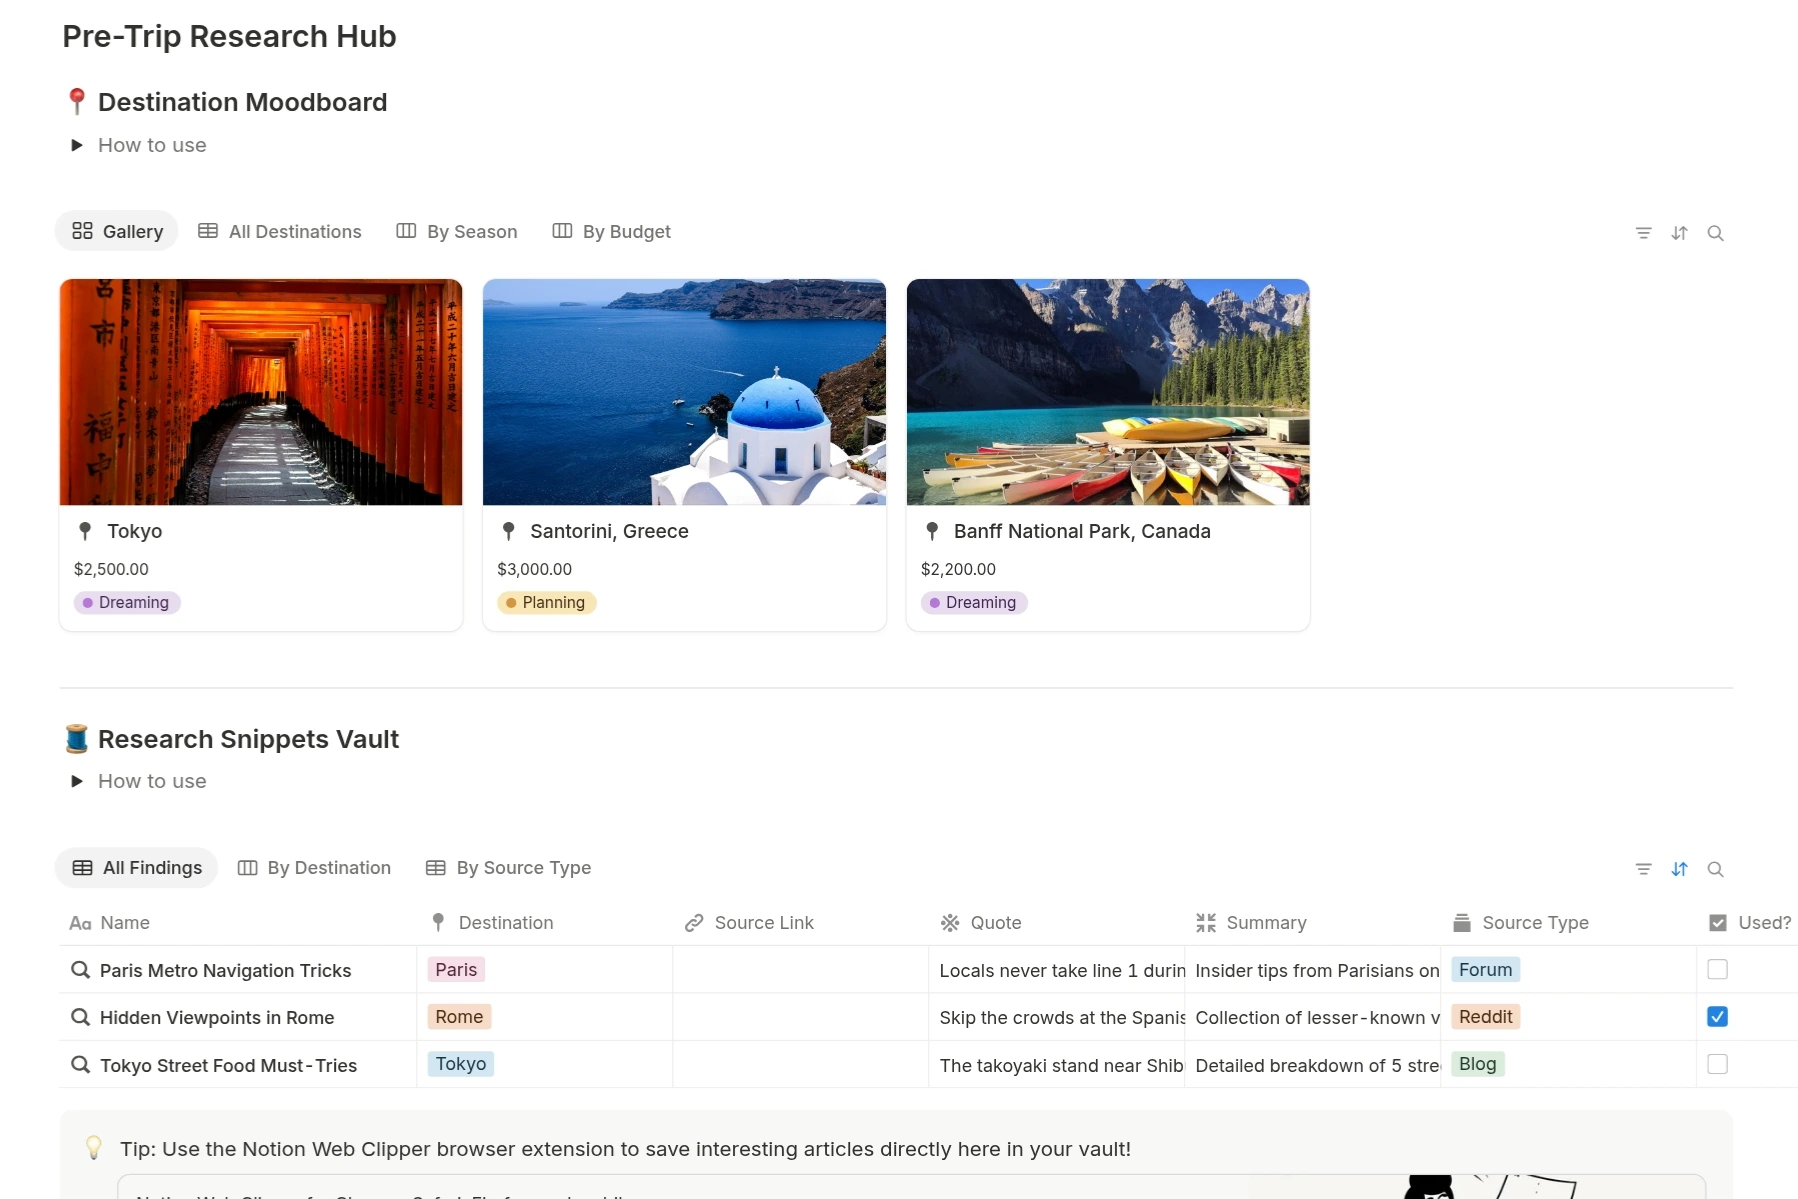Uncheck the Used? box for Hidden Viewpoints in Rome
Viewport: 1798px width, 1199px height.
click(x=1717, y=1017)
